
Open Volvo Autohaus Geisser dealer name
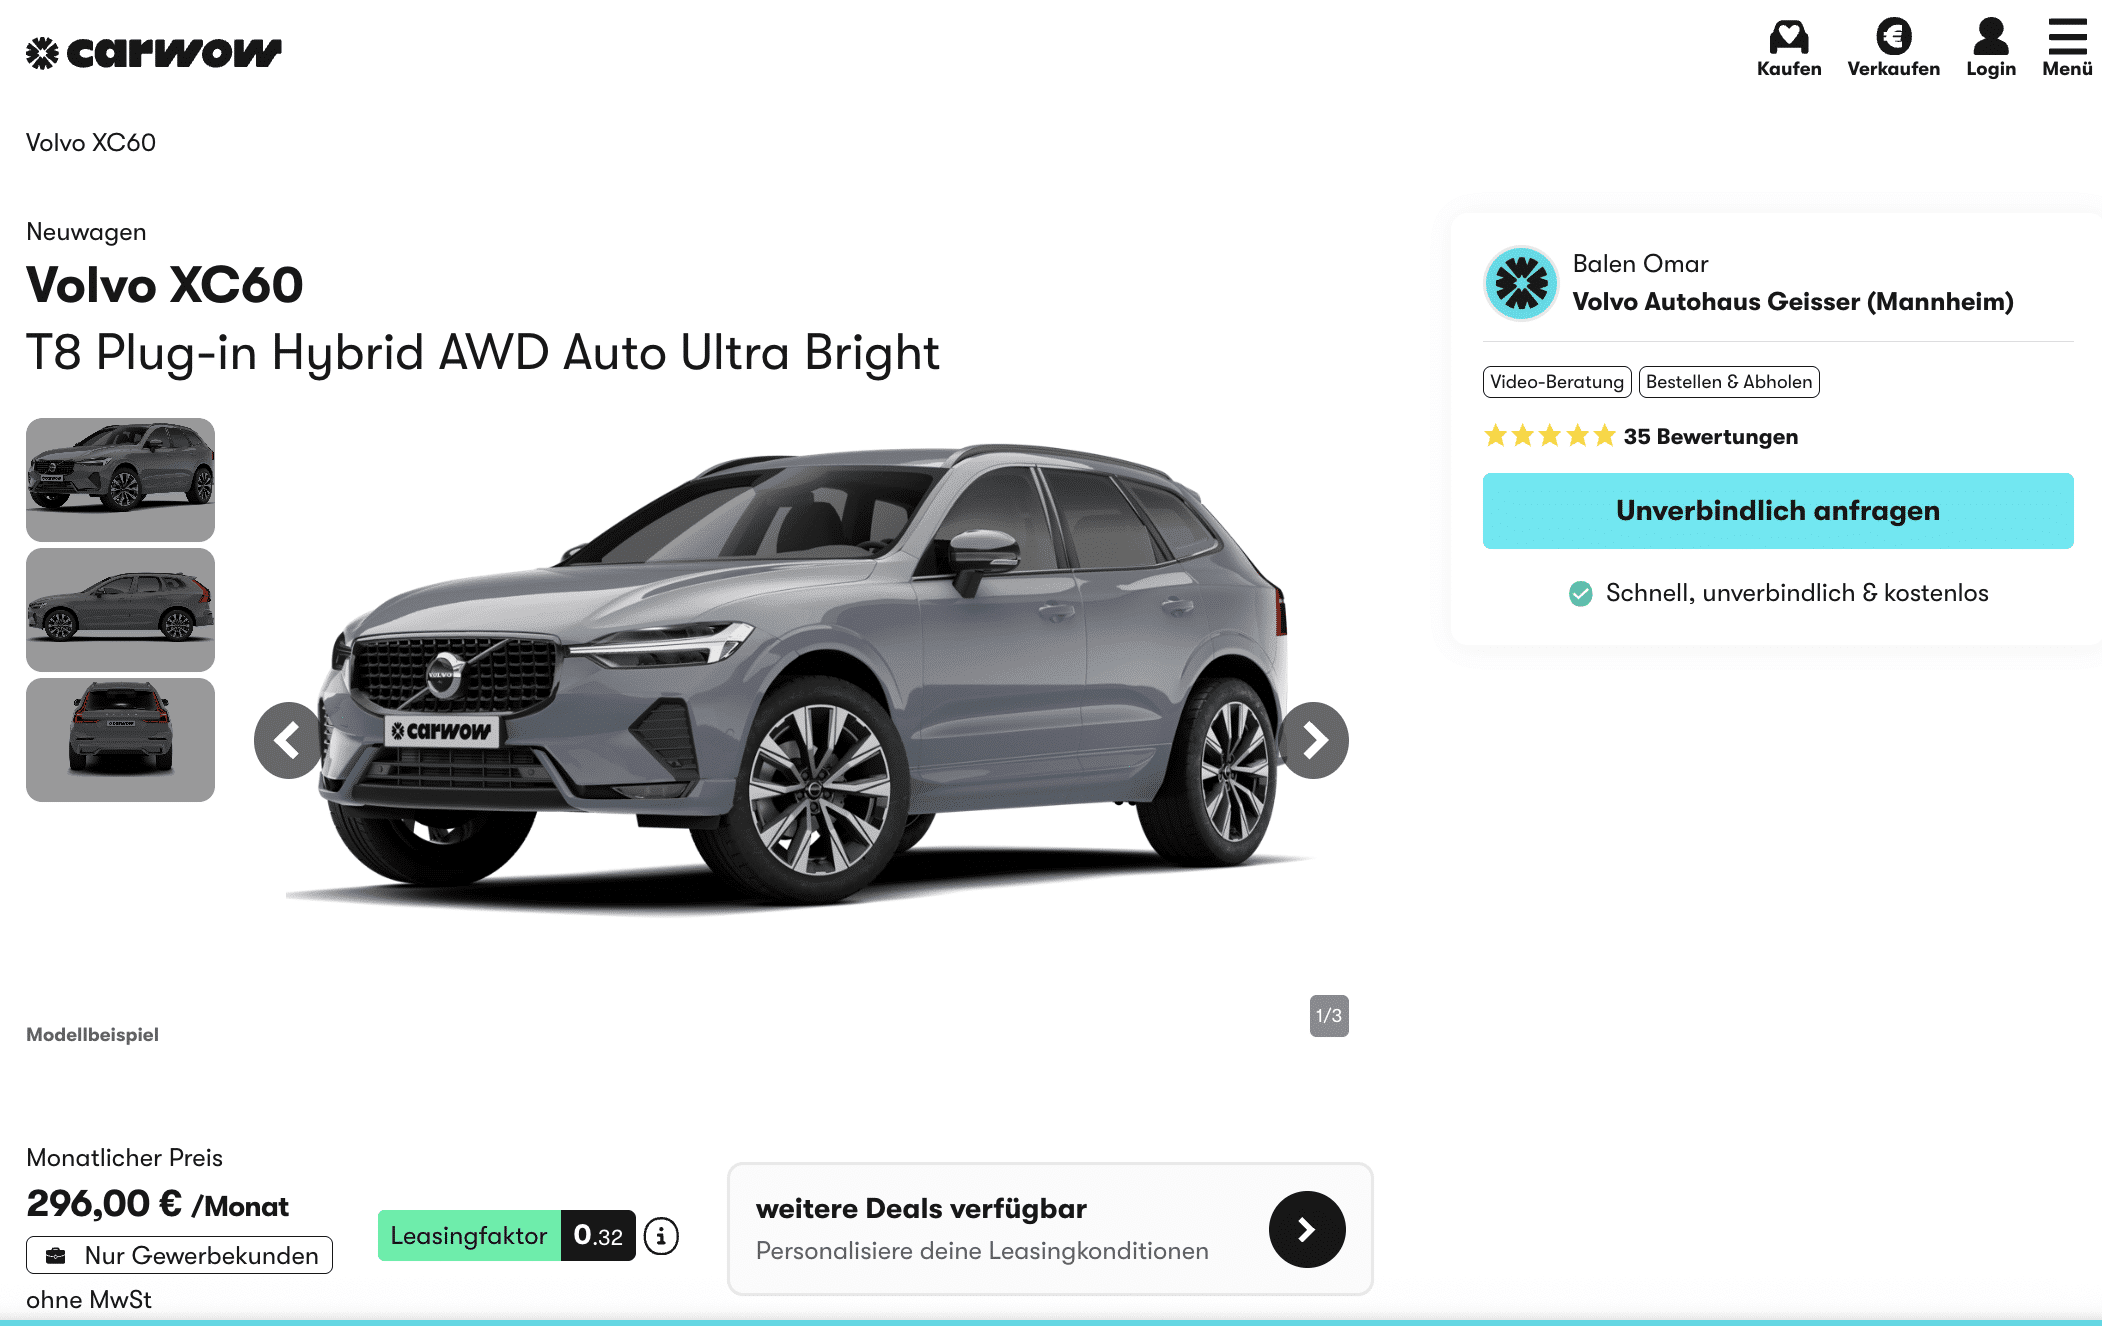tap(1793, 302)
